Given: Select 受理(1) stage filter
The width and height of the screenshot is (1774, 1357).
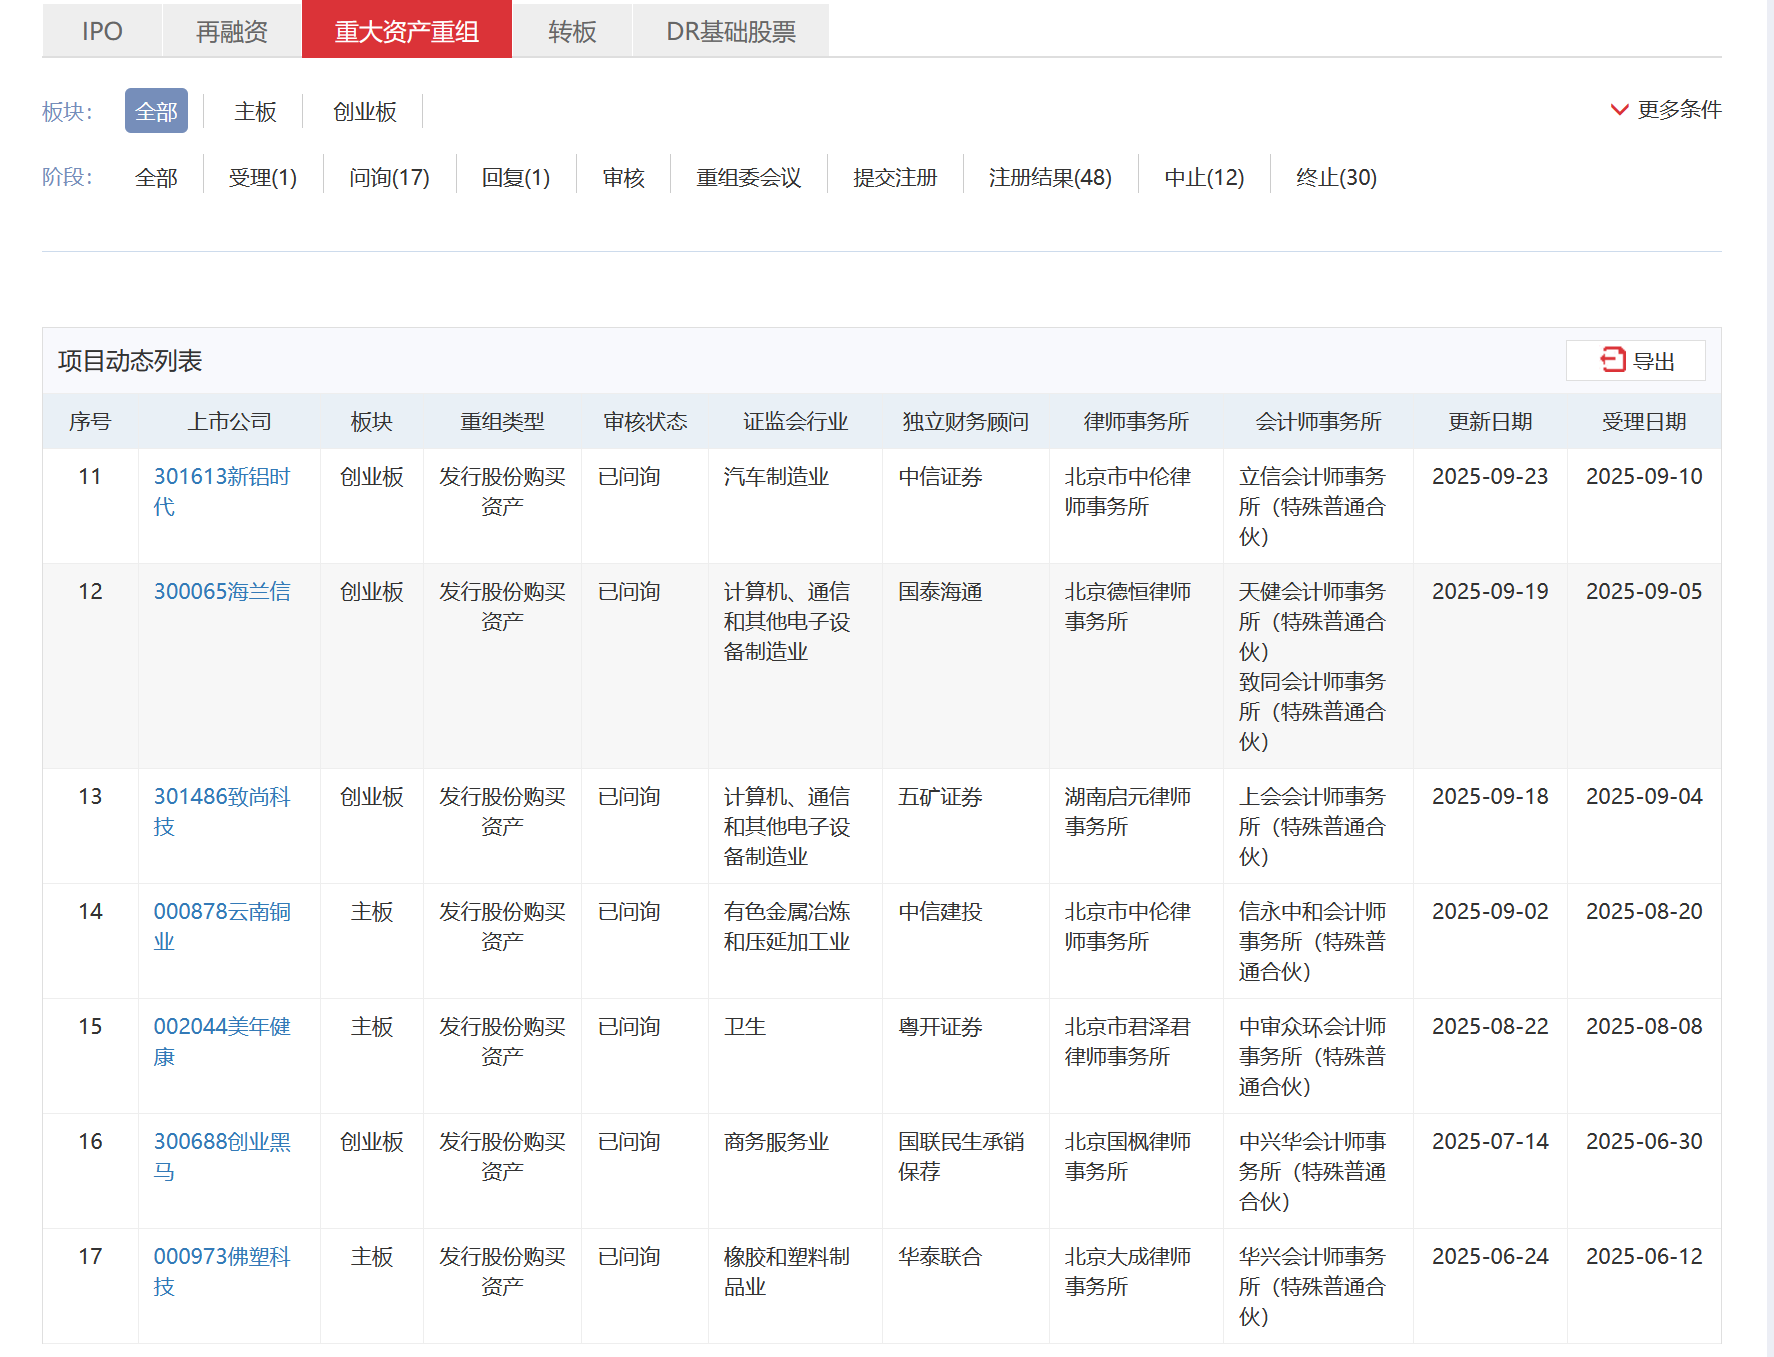Looking at the screenshot, I should [262, 178].
